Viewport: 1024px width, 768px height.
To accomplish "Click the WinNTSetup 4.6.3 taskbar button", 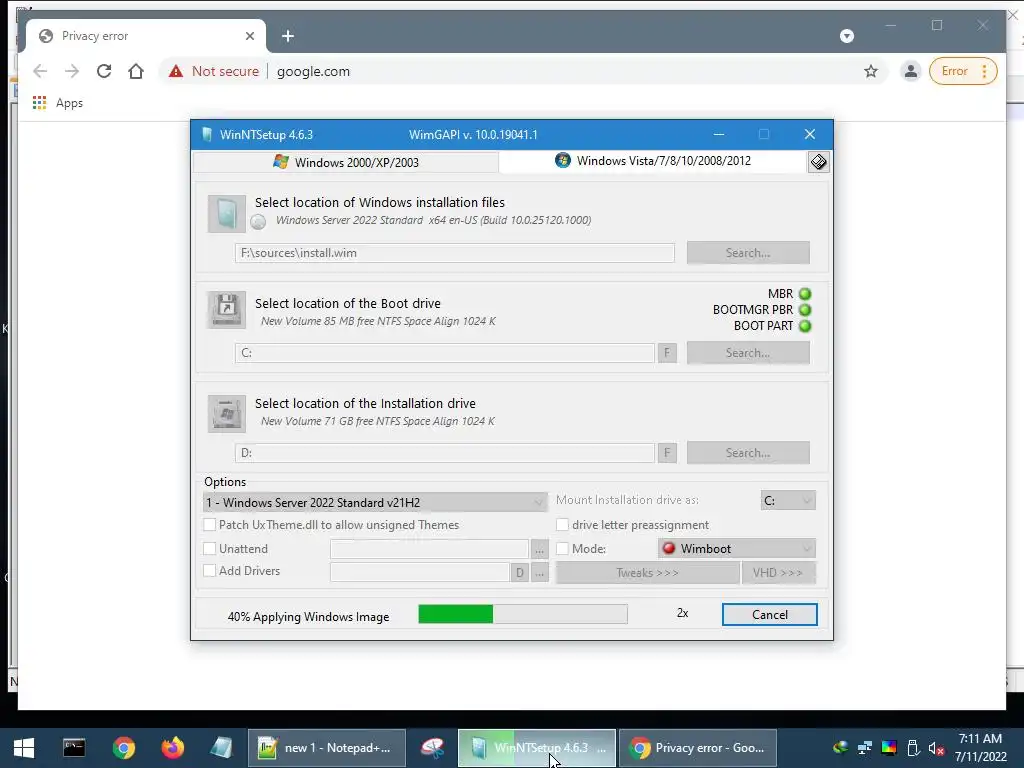I will tap(537, 748).
